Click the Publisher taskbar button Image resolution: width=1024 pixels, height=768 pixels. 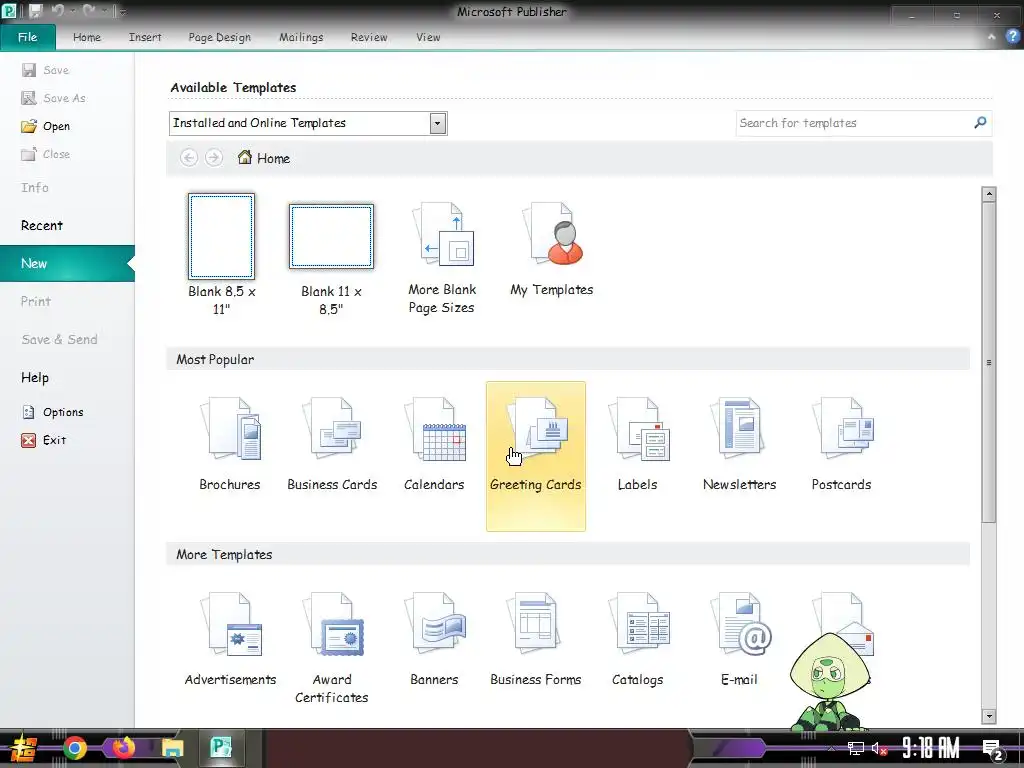[x=221, y=747]
